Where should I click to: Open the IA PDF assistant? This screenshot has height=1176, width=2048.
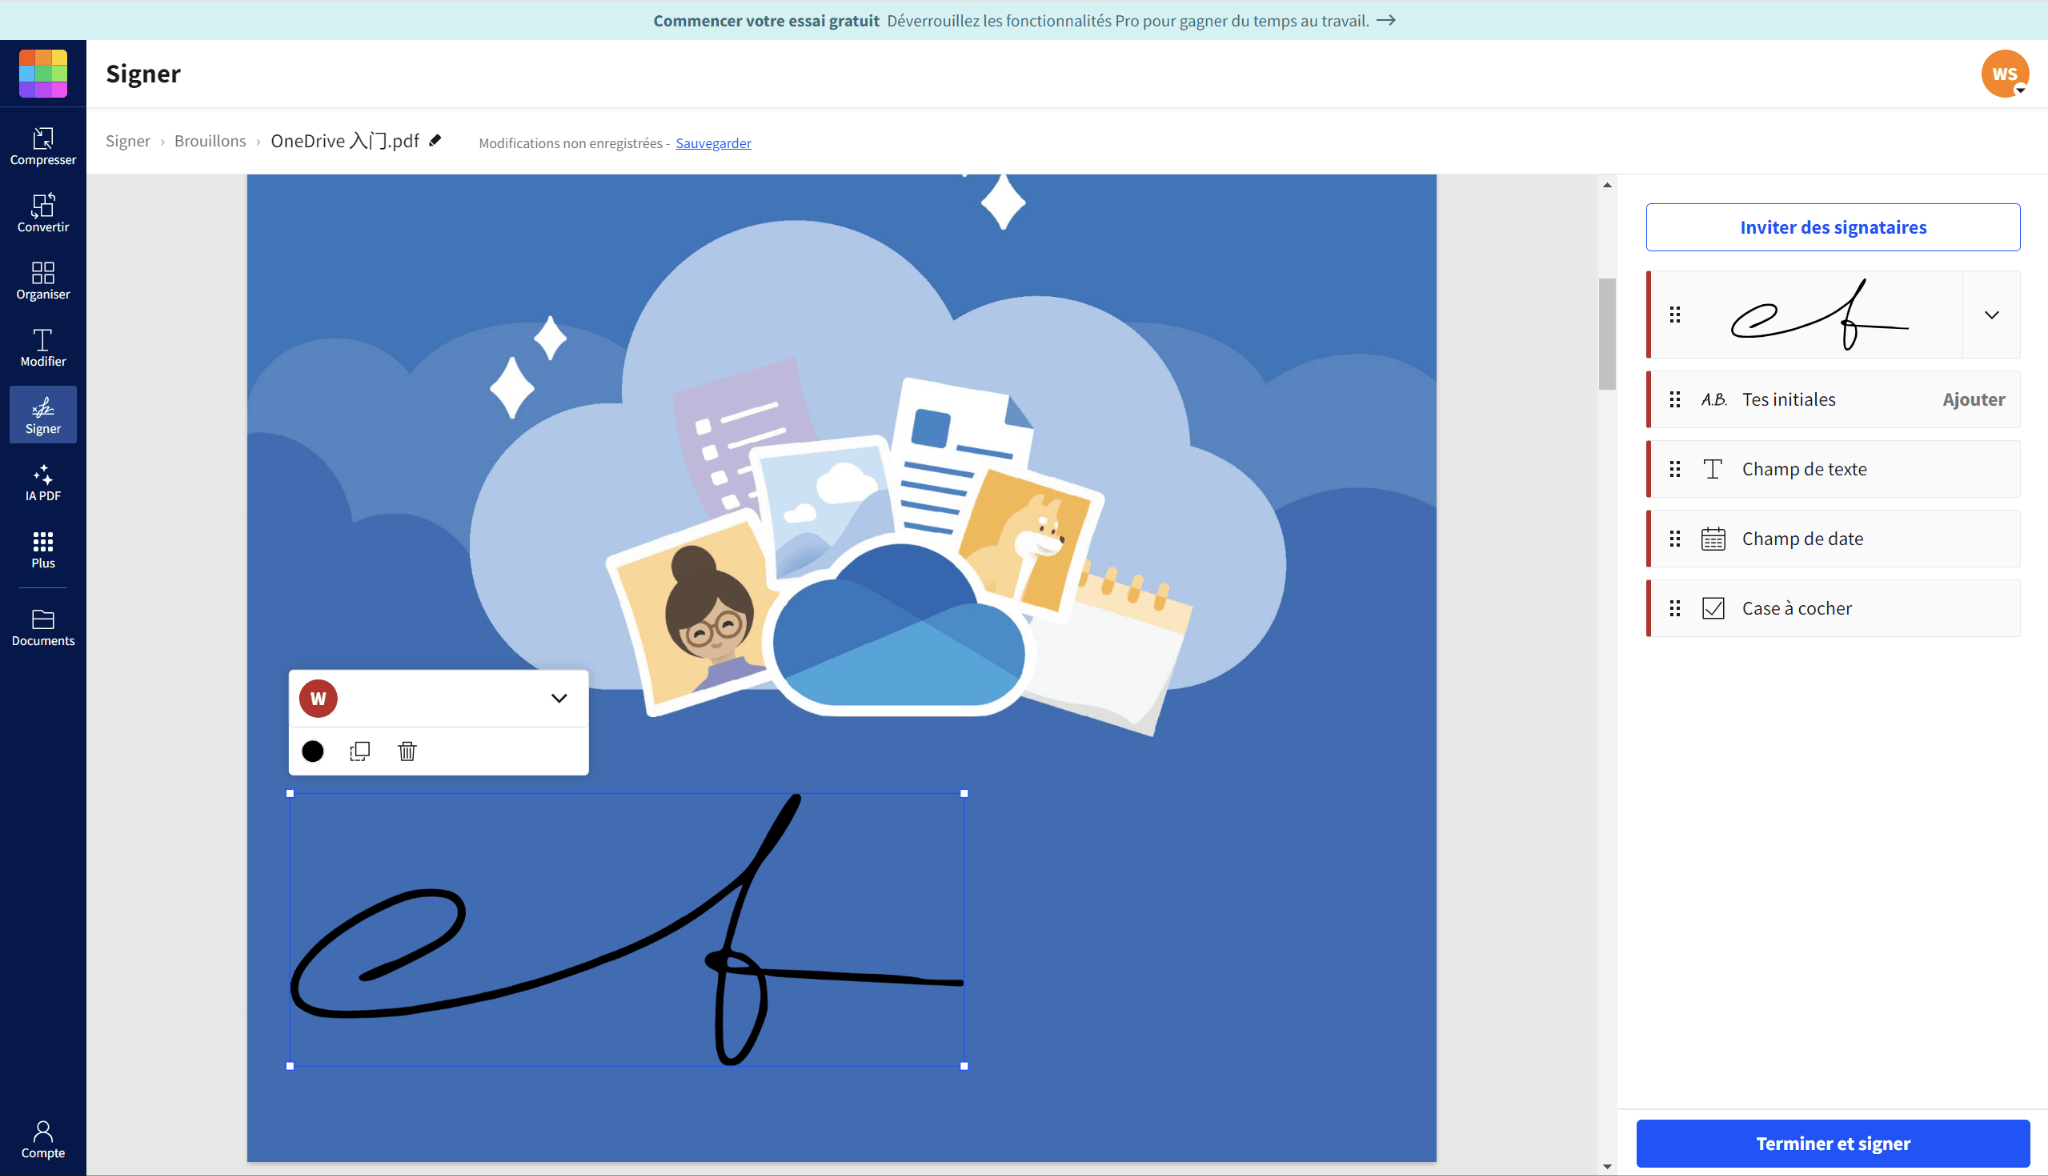tap(43, 483)
